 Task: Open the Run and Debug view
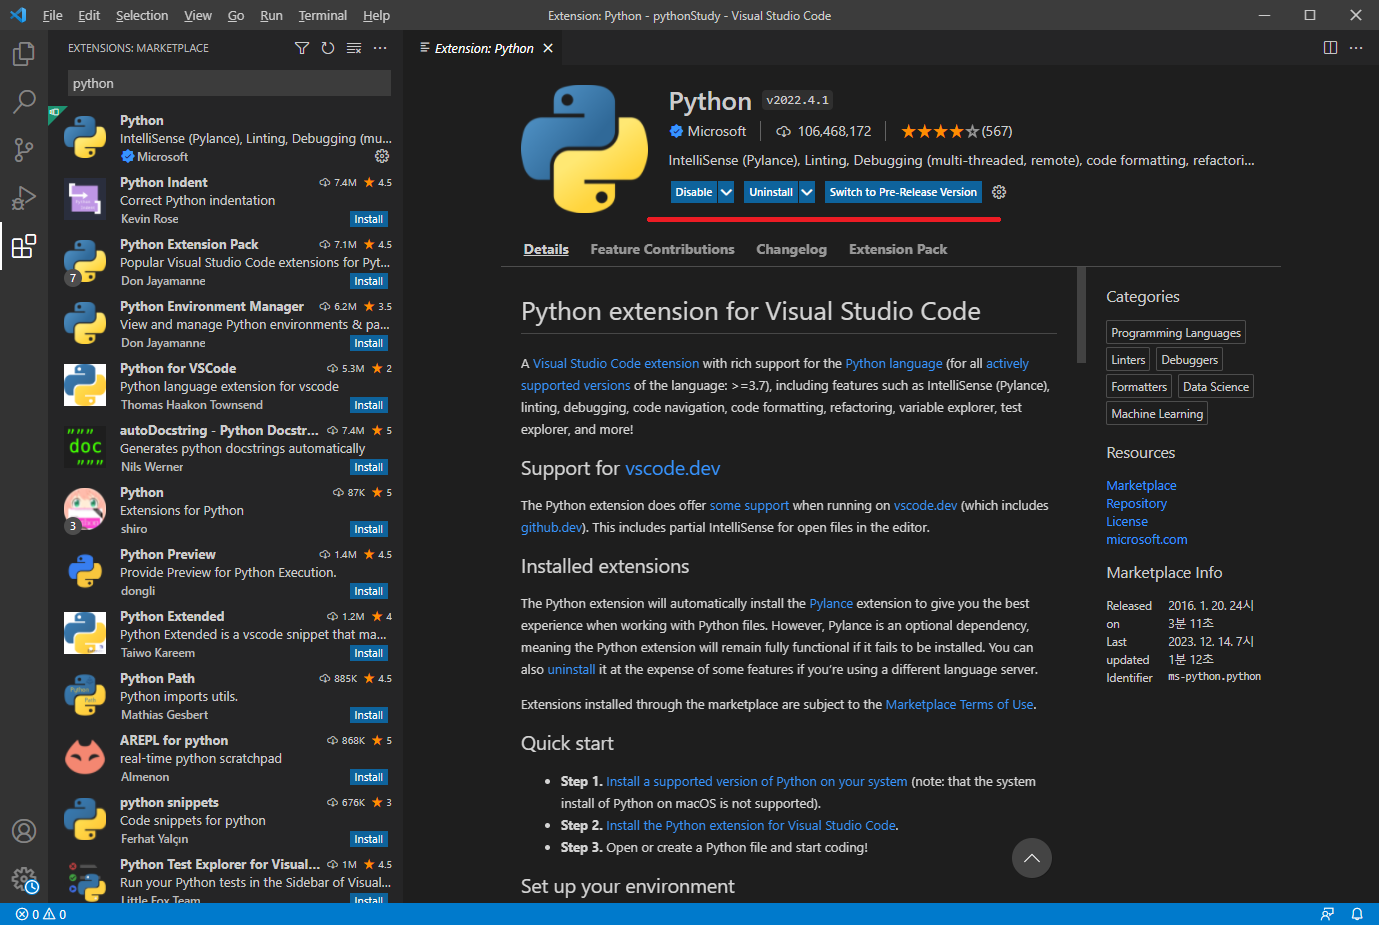tap(24, 197)
